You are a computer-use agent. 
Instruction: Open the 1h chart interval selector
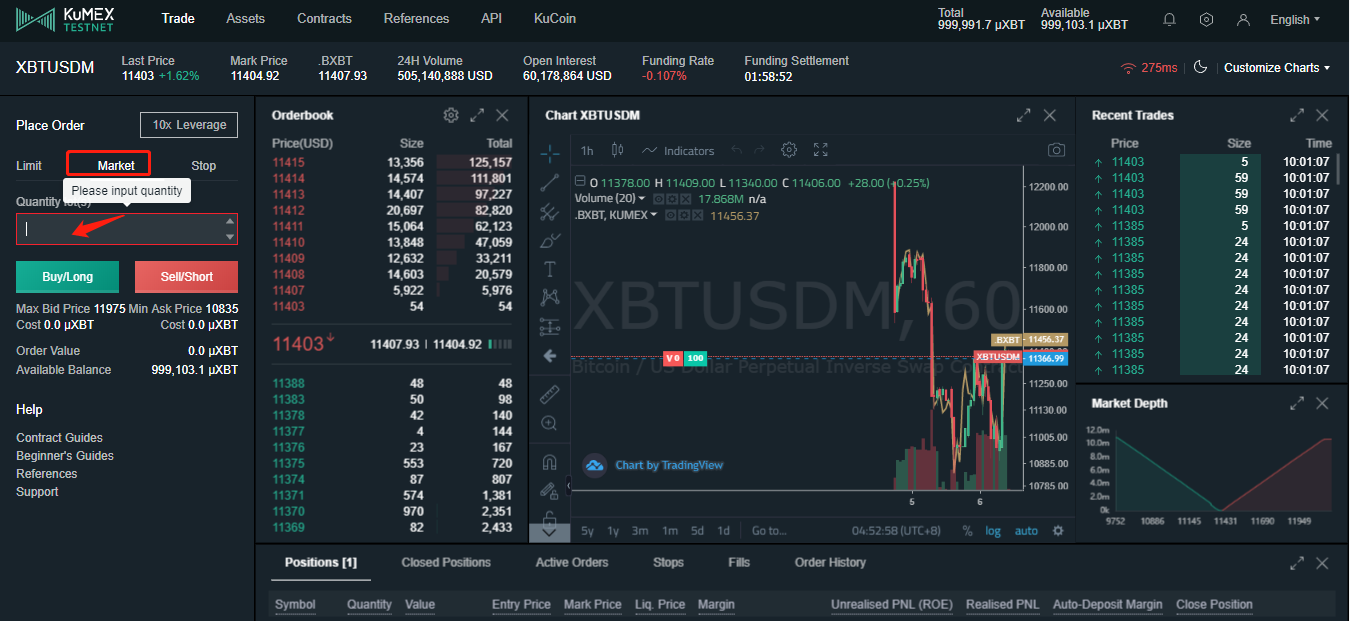tap(587, 150)
